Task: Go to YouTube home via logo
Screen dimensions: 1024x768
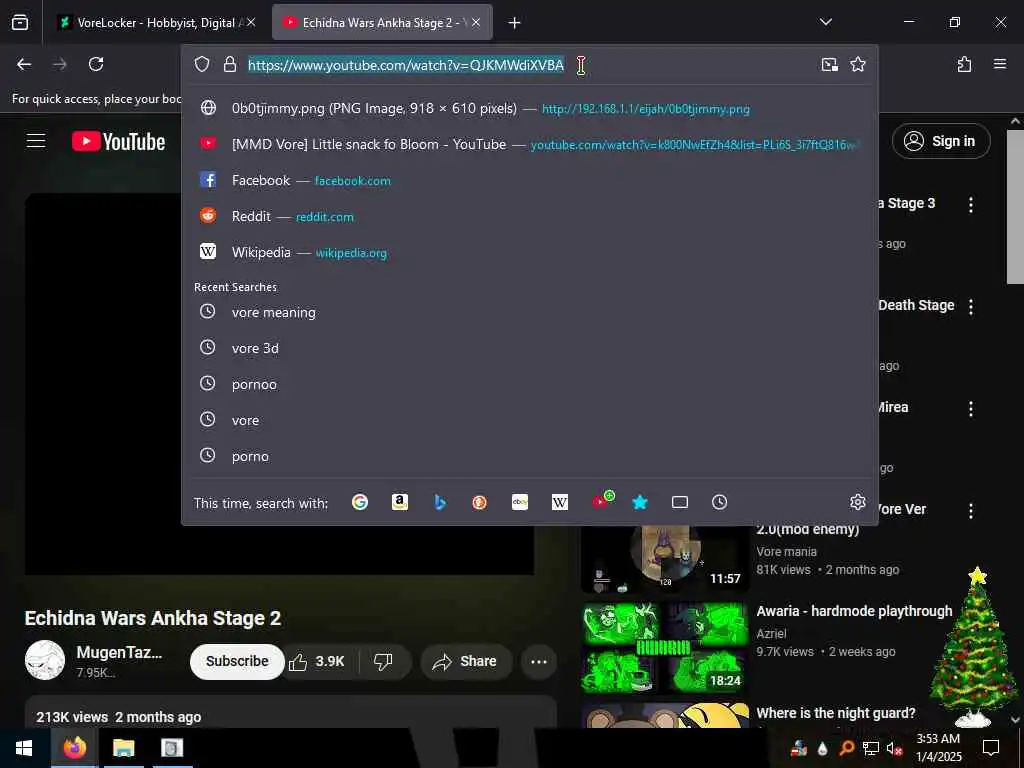Action: click(x=118, y=141)
